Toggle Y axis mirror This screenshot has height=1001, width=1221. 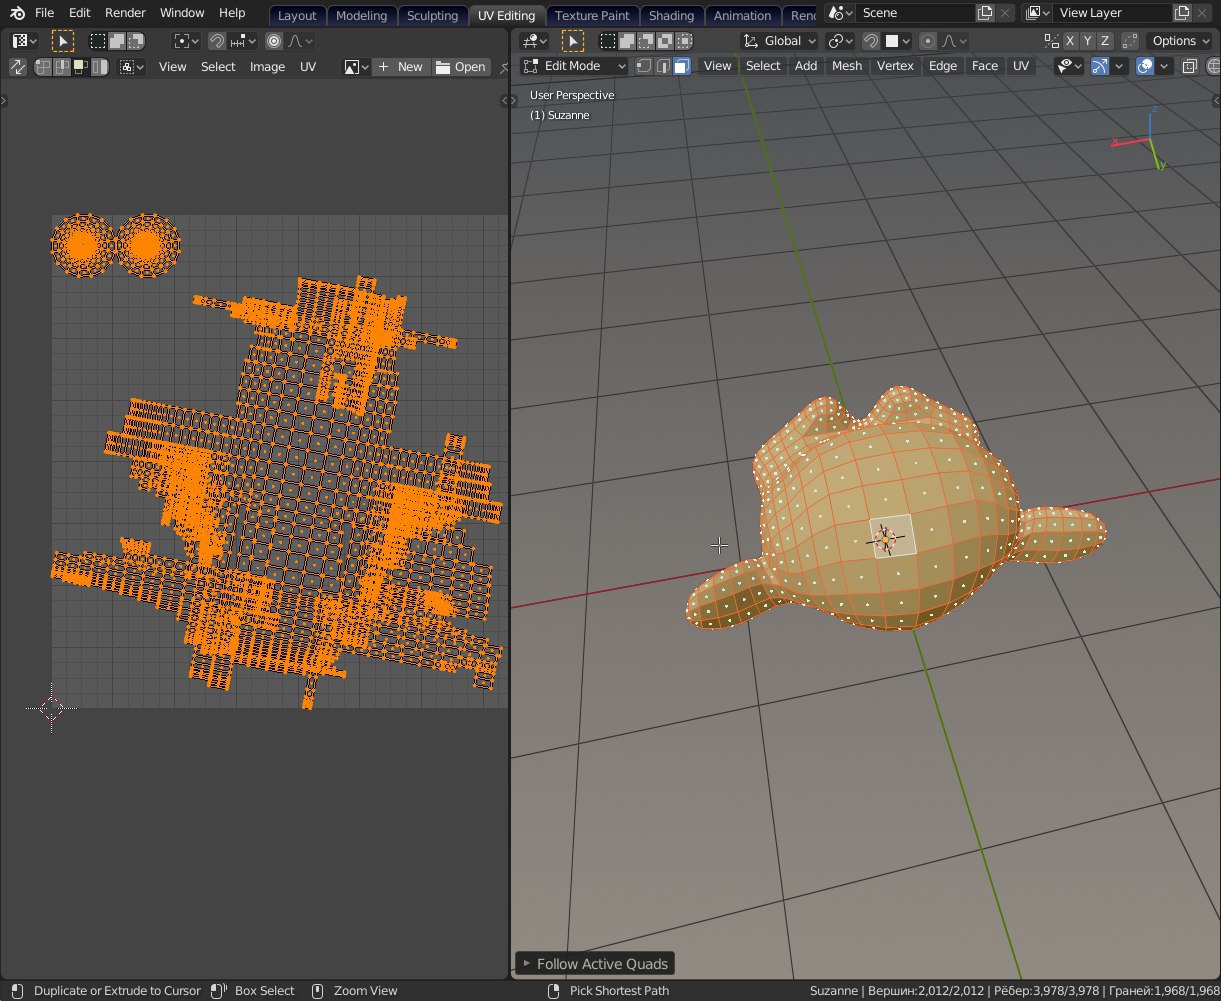pos(1088,41)
